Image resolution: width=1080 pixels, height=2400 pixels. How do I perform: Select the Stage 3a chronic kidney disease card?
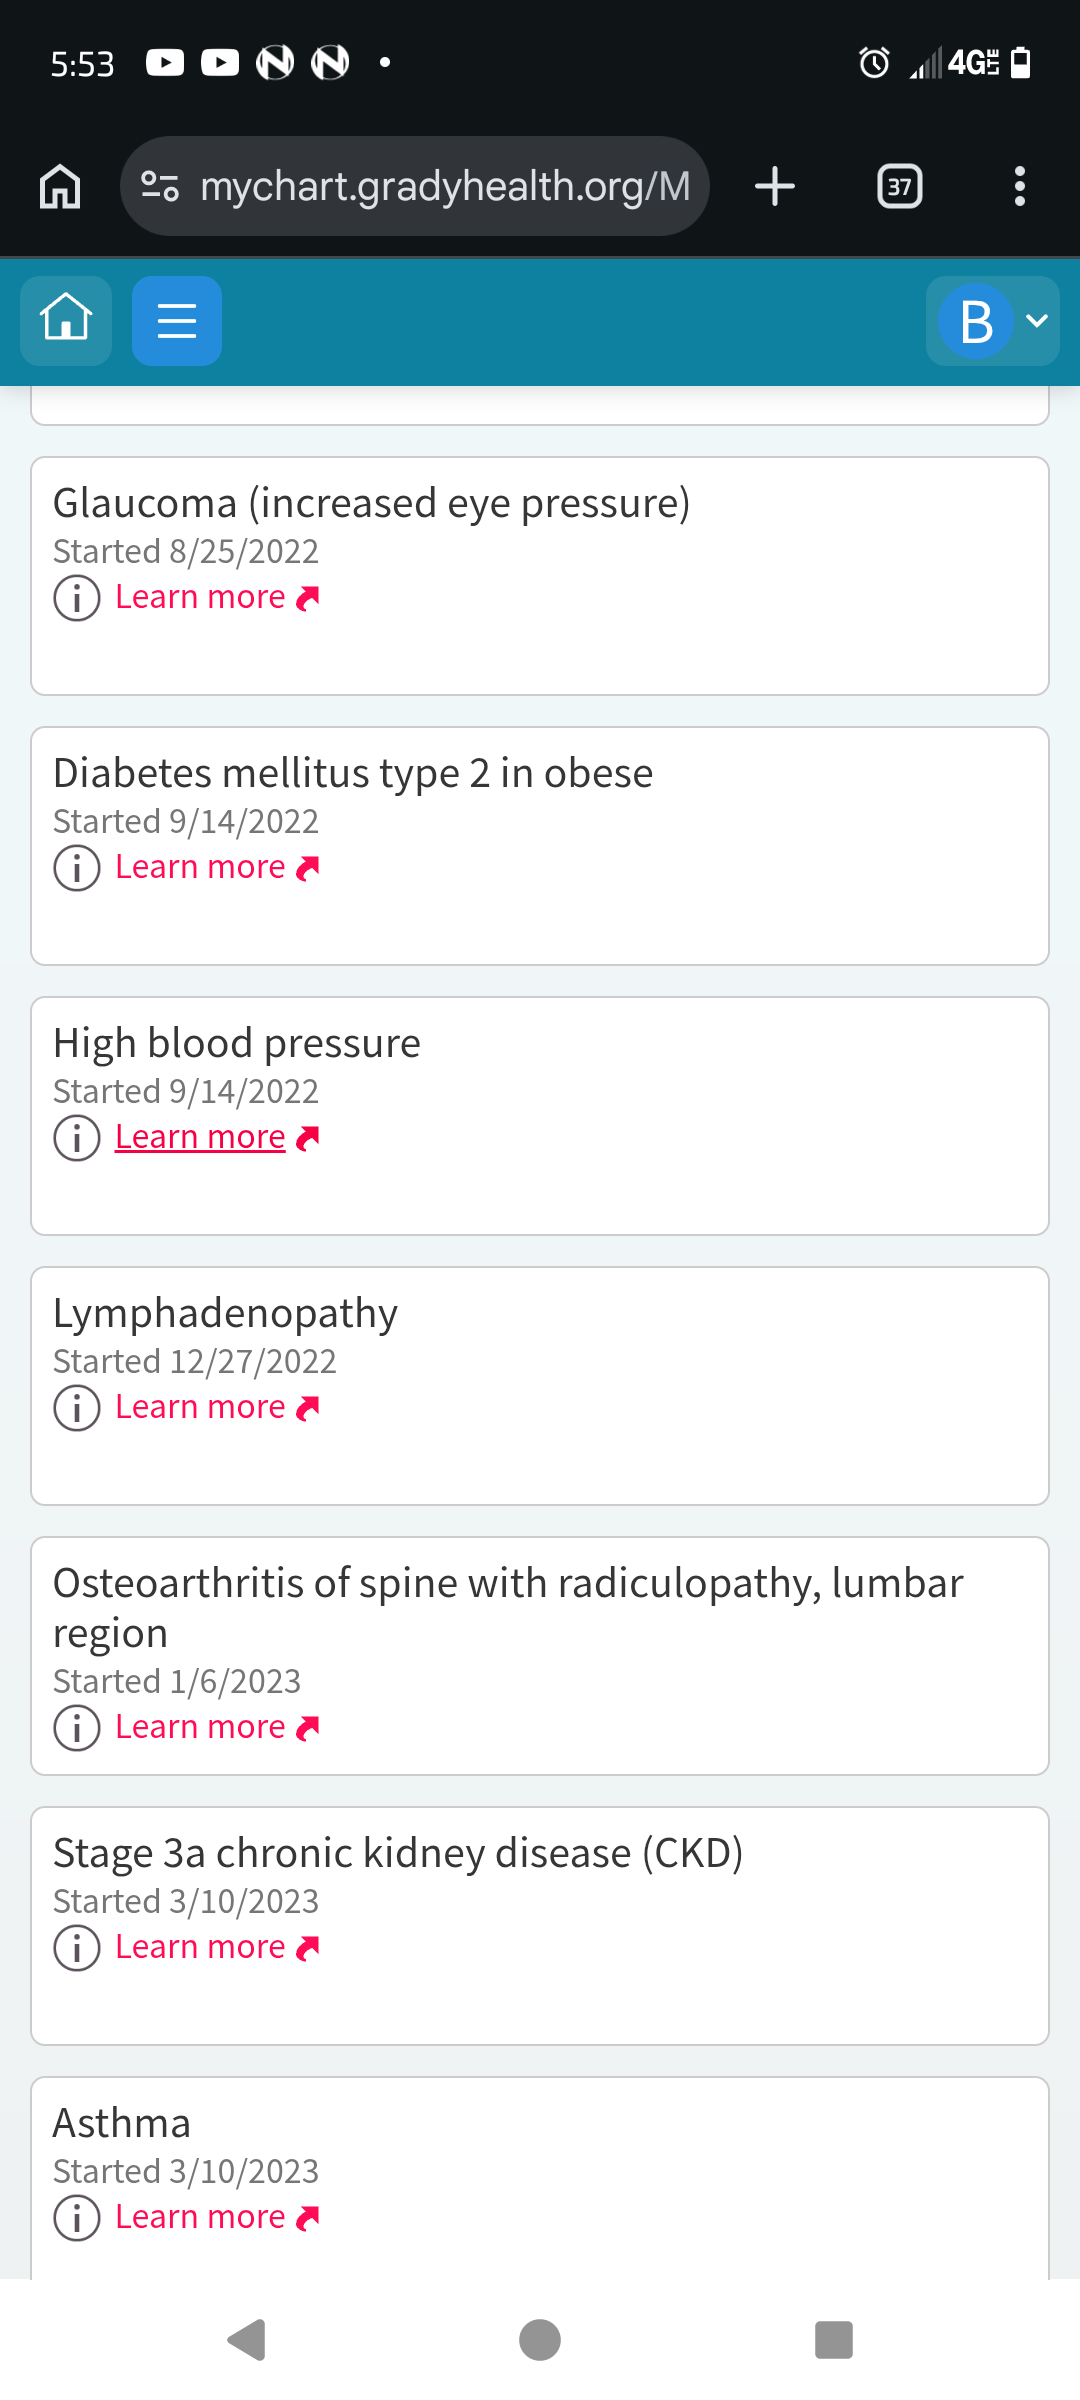point(540,1926)
